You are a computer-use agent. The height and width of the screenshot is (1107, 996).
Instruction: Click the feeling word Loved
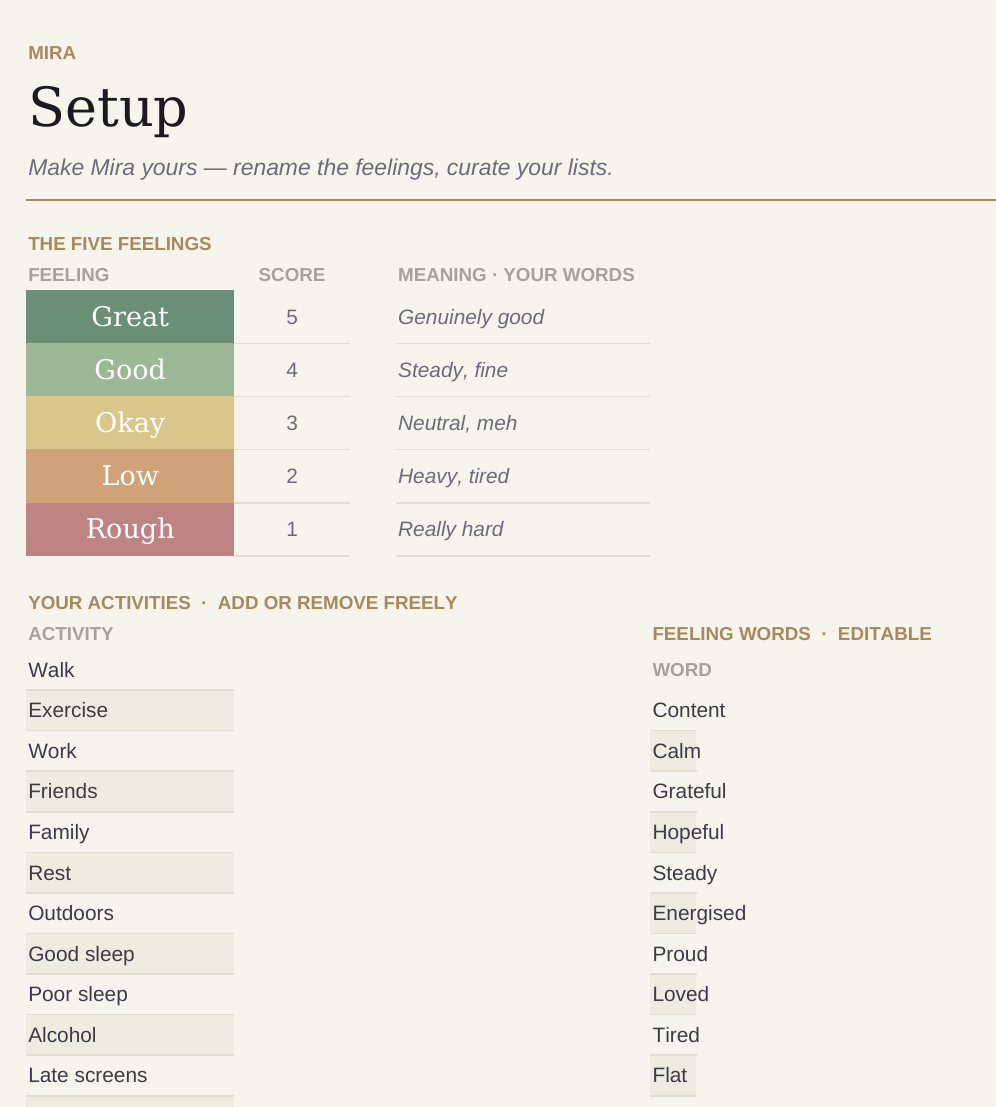coord(680,994)
